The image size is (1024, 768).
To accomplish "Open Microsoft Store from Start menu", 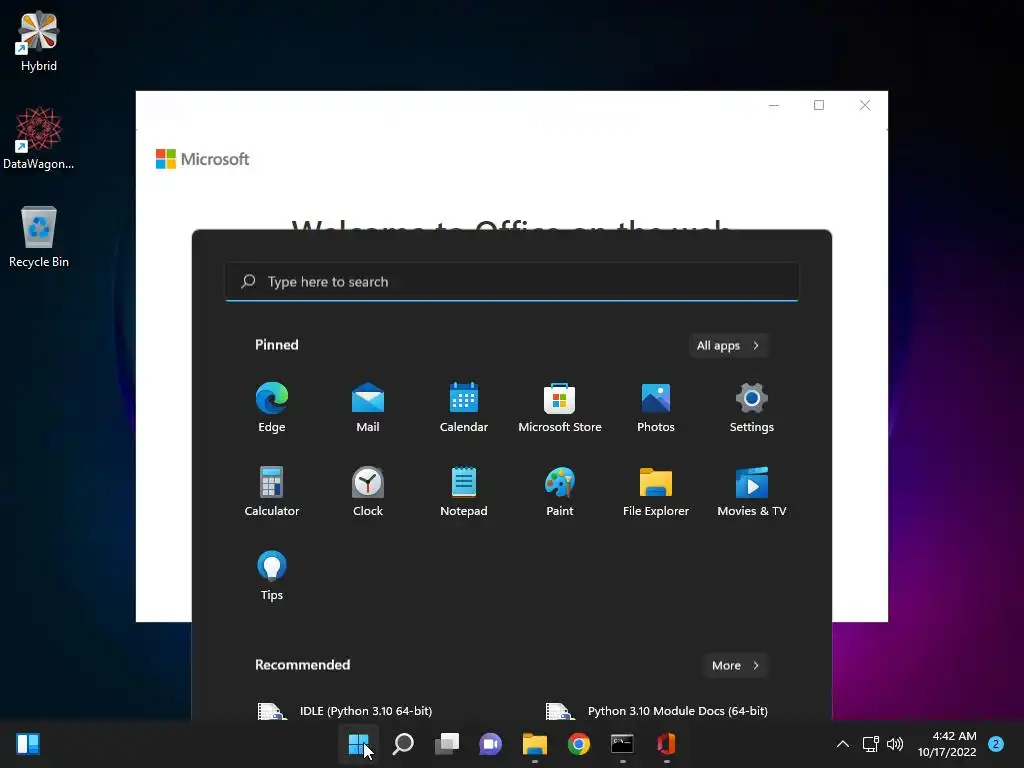I will pyautogui.click(x=560, y=408).
